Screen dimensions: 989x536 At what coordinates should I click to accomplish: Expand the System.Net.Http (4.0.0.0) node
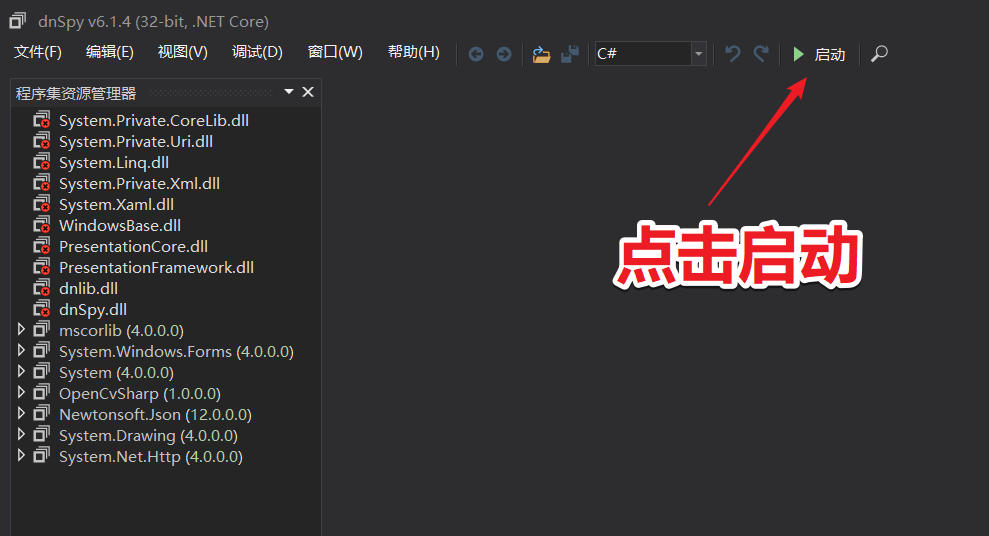click(21, 455)
